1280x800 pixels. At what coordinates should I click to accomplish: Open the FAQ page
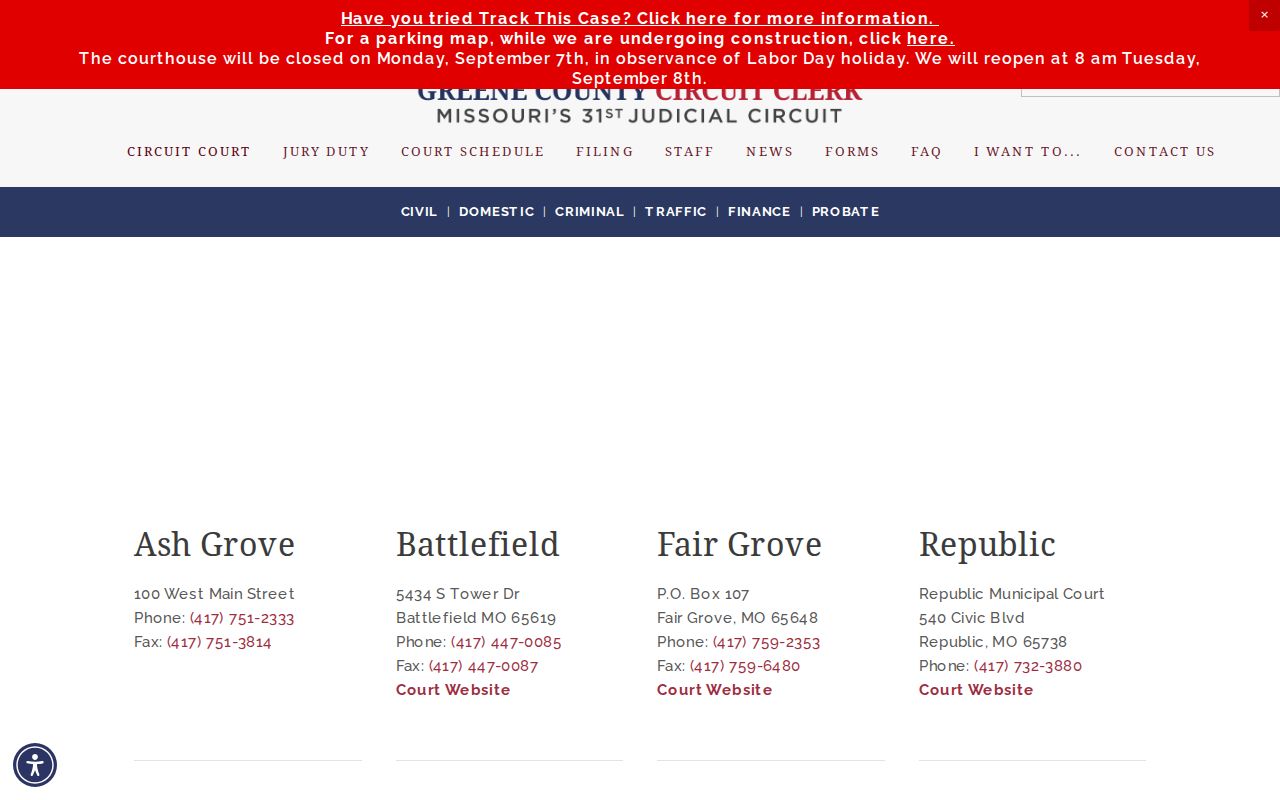coord(926,152)
